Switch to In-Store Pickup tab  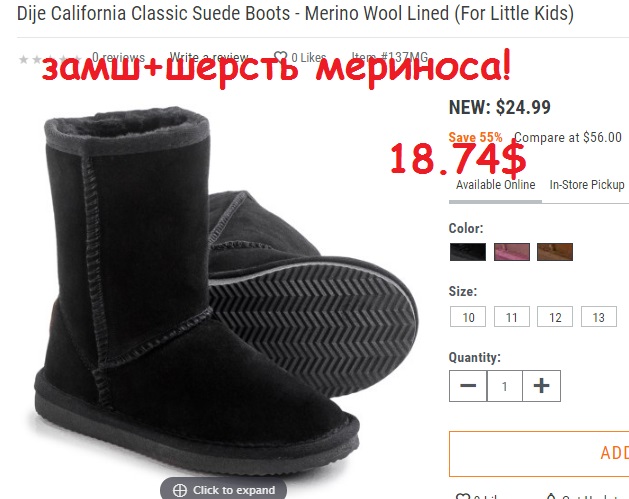click(x=587, y=185)
